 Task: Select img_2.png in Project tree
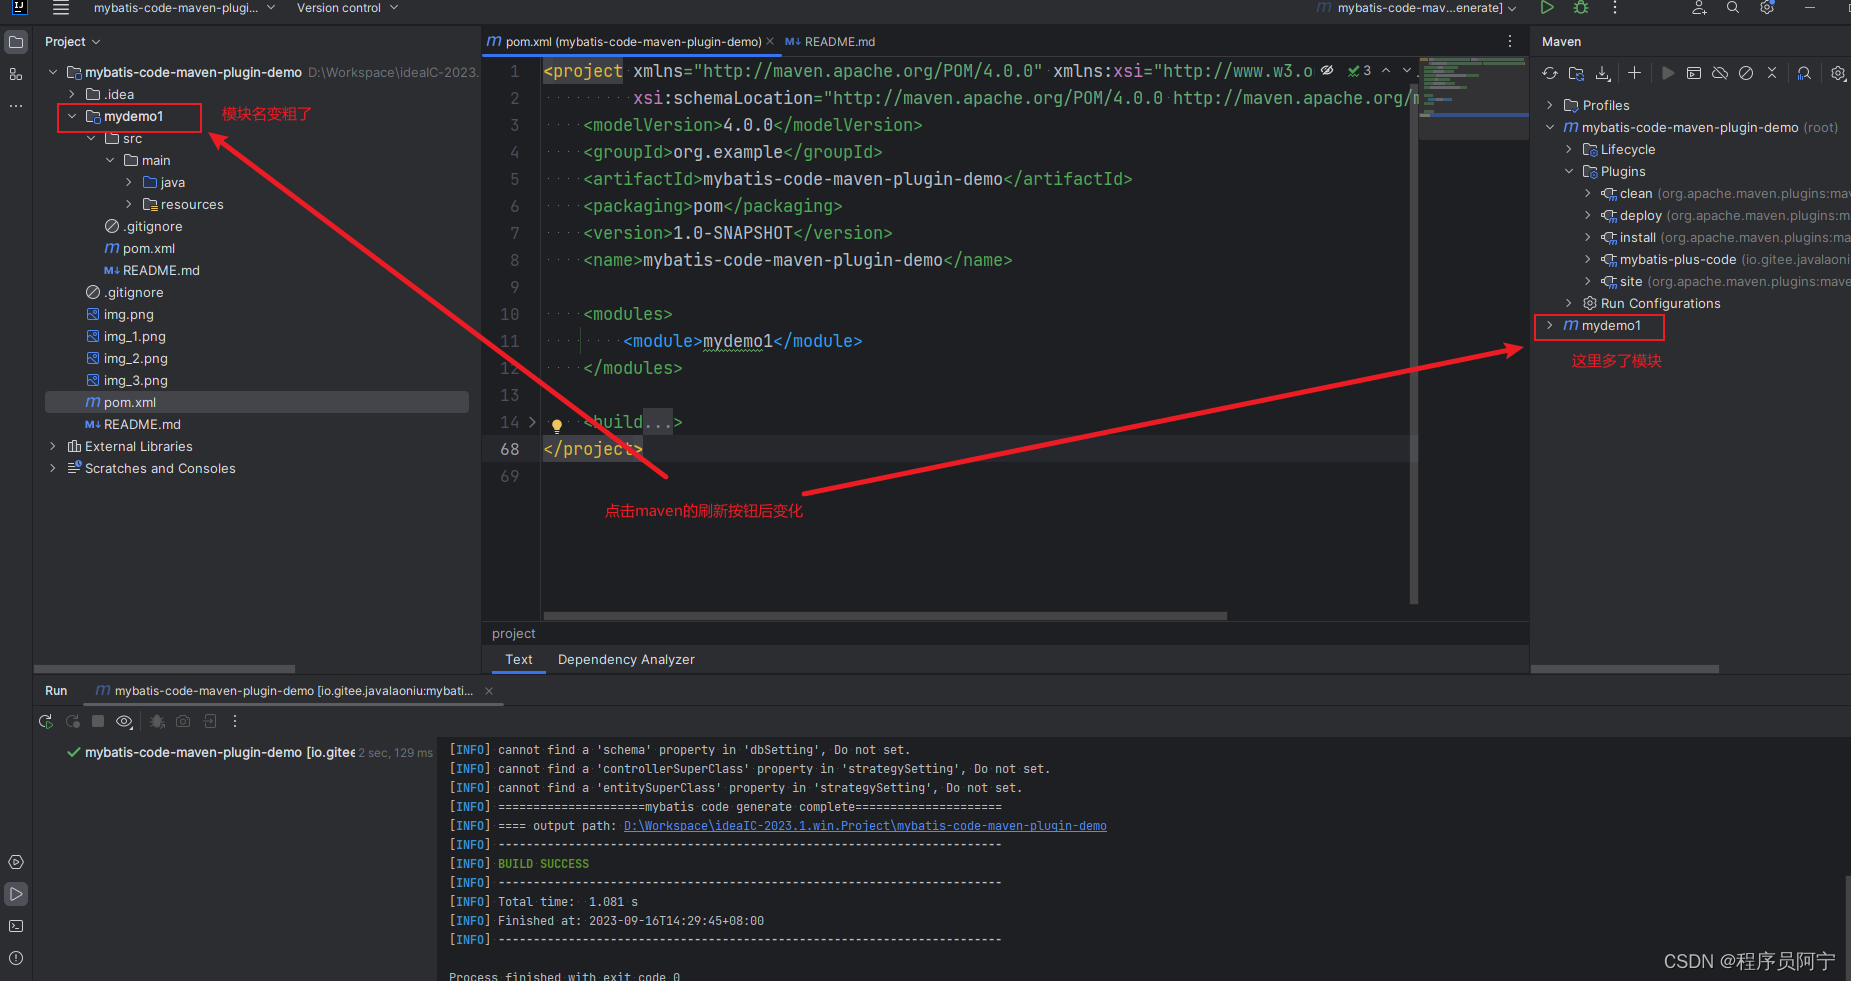coord(126,359)
